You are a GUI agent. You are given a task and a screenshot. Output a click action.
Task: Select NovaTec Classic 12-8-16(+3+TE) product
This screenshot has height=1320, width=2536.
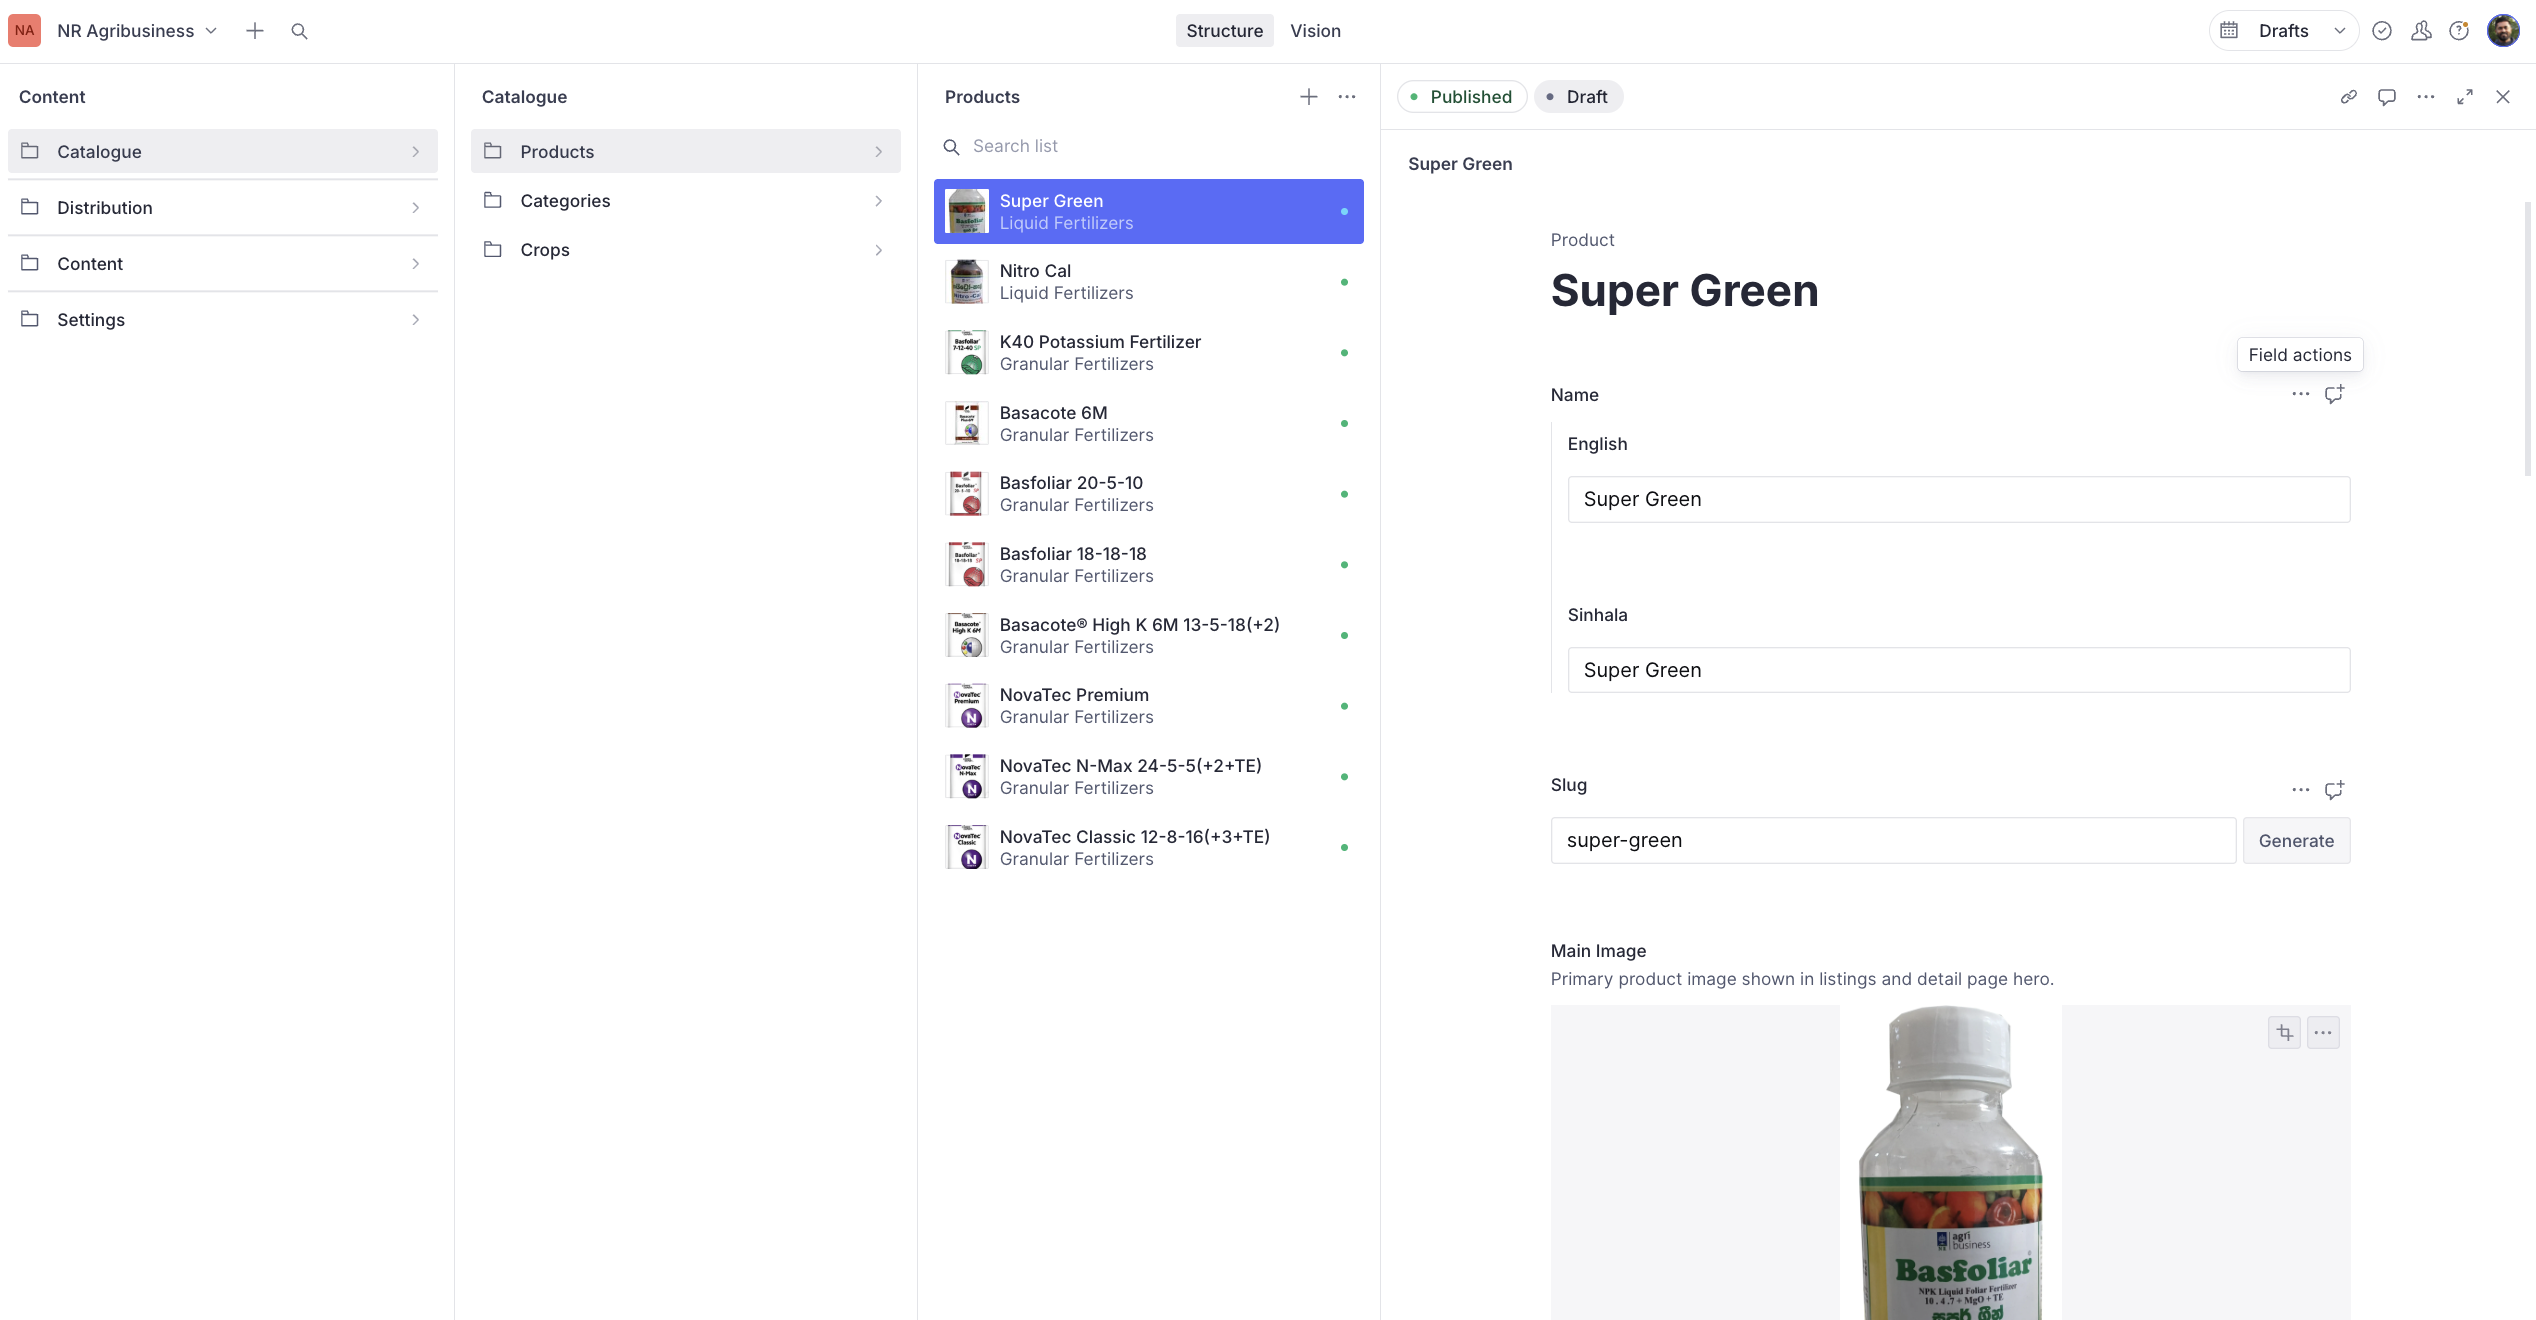coord(1149,847)
